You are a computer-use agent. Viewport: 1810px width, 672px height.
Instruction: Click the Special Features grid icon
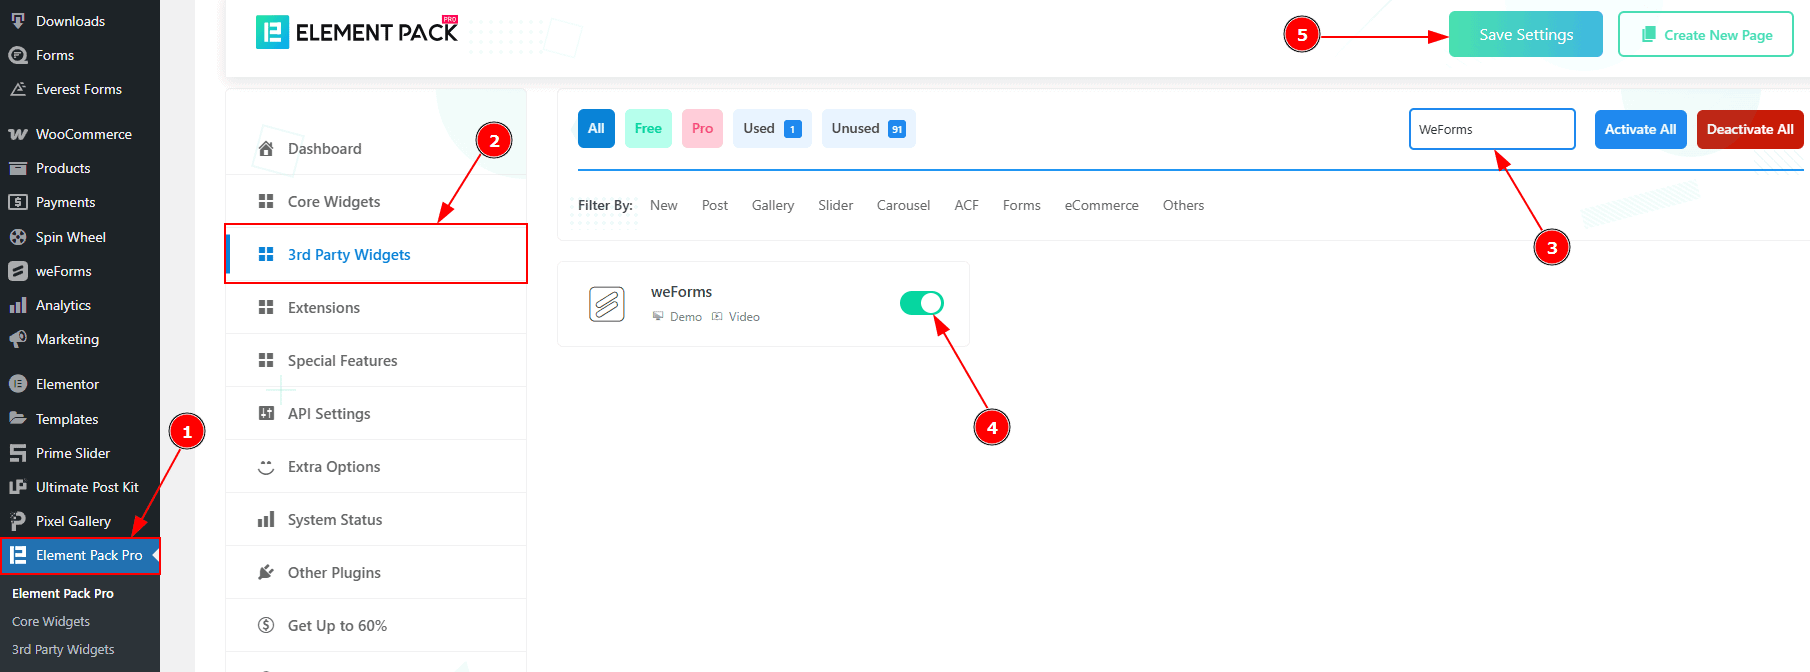(266, 360)
